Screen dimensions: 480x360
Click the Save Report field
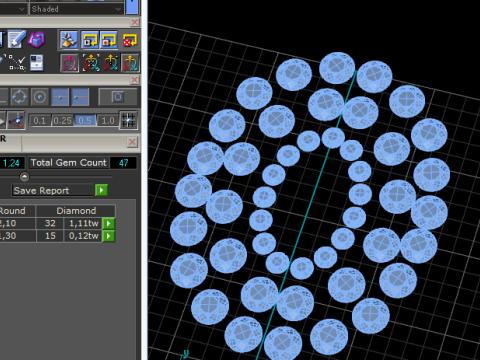(53, 190)
